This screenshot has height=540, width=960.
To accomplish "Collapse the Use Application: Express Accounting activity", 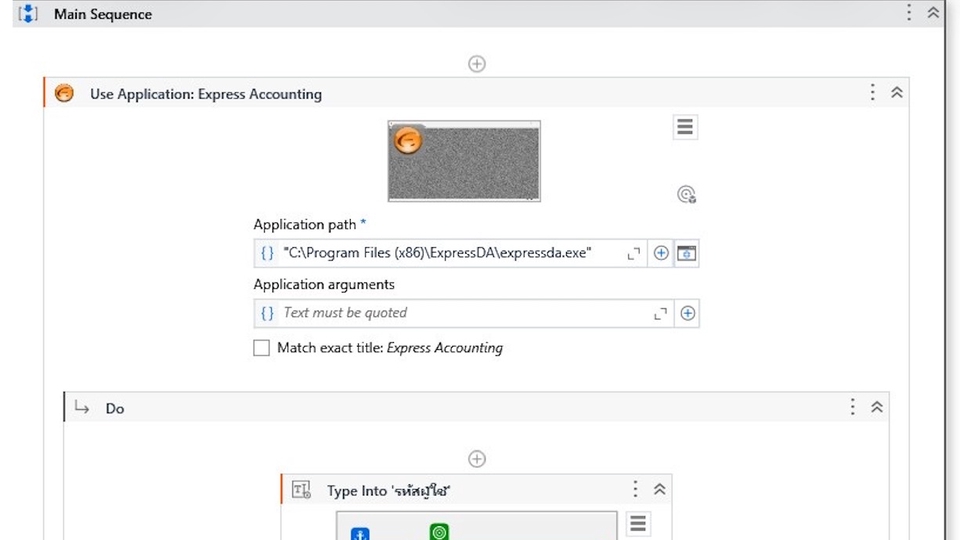I will pos(897,93).
